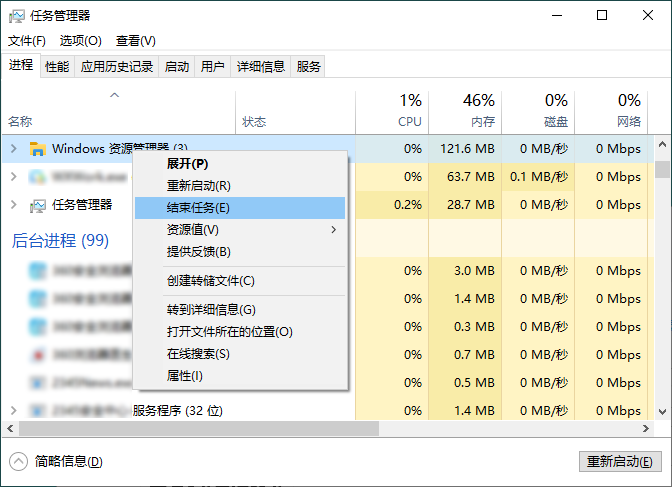
Task: Select the 任务管理器 process name
Action: [x=82, y=205]
